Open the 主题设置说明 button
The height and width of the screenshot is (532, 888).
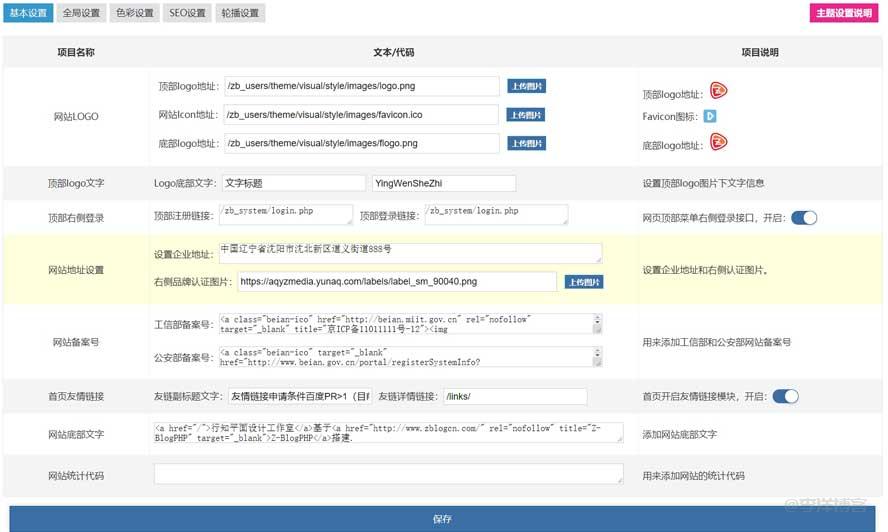pos(844,14)
